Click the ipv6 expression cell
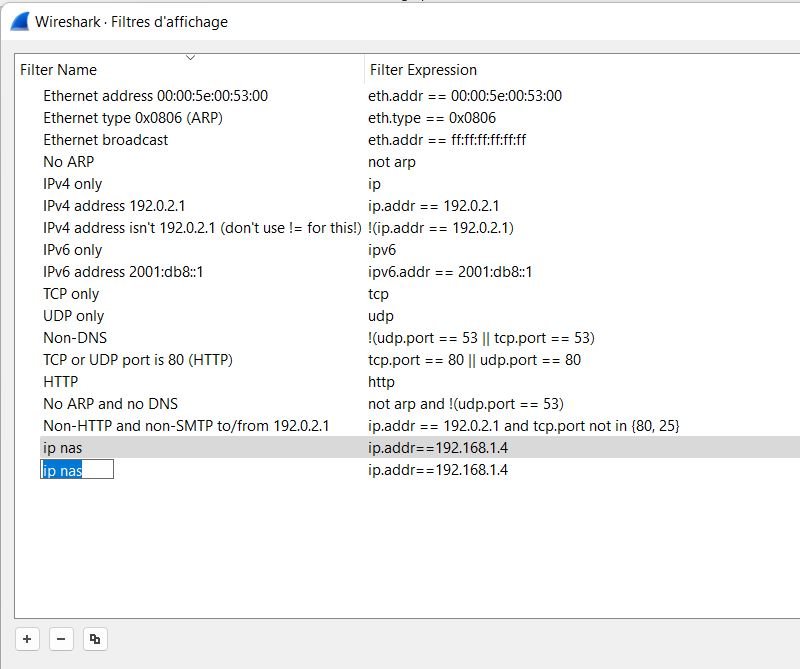 pyautogui.click(x=382, y=250)
